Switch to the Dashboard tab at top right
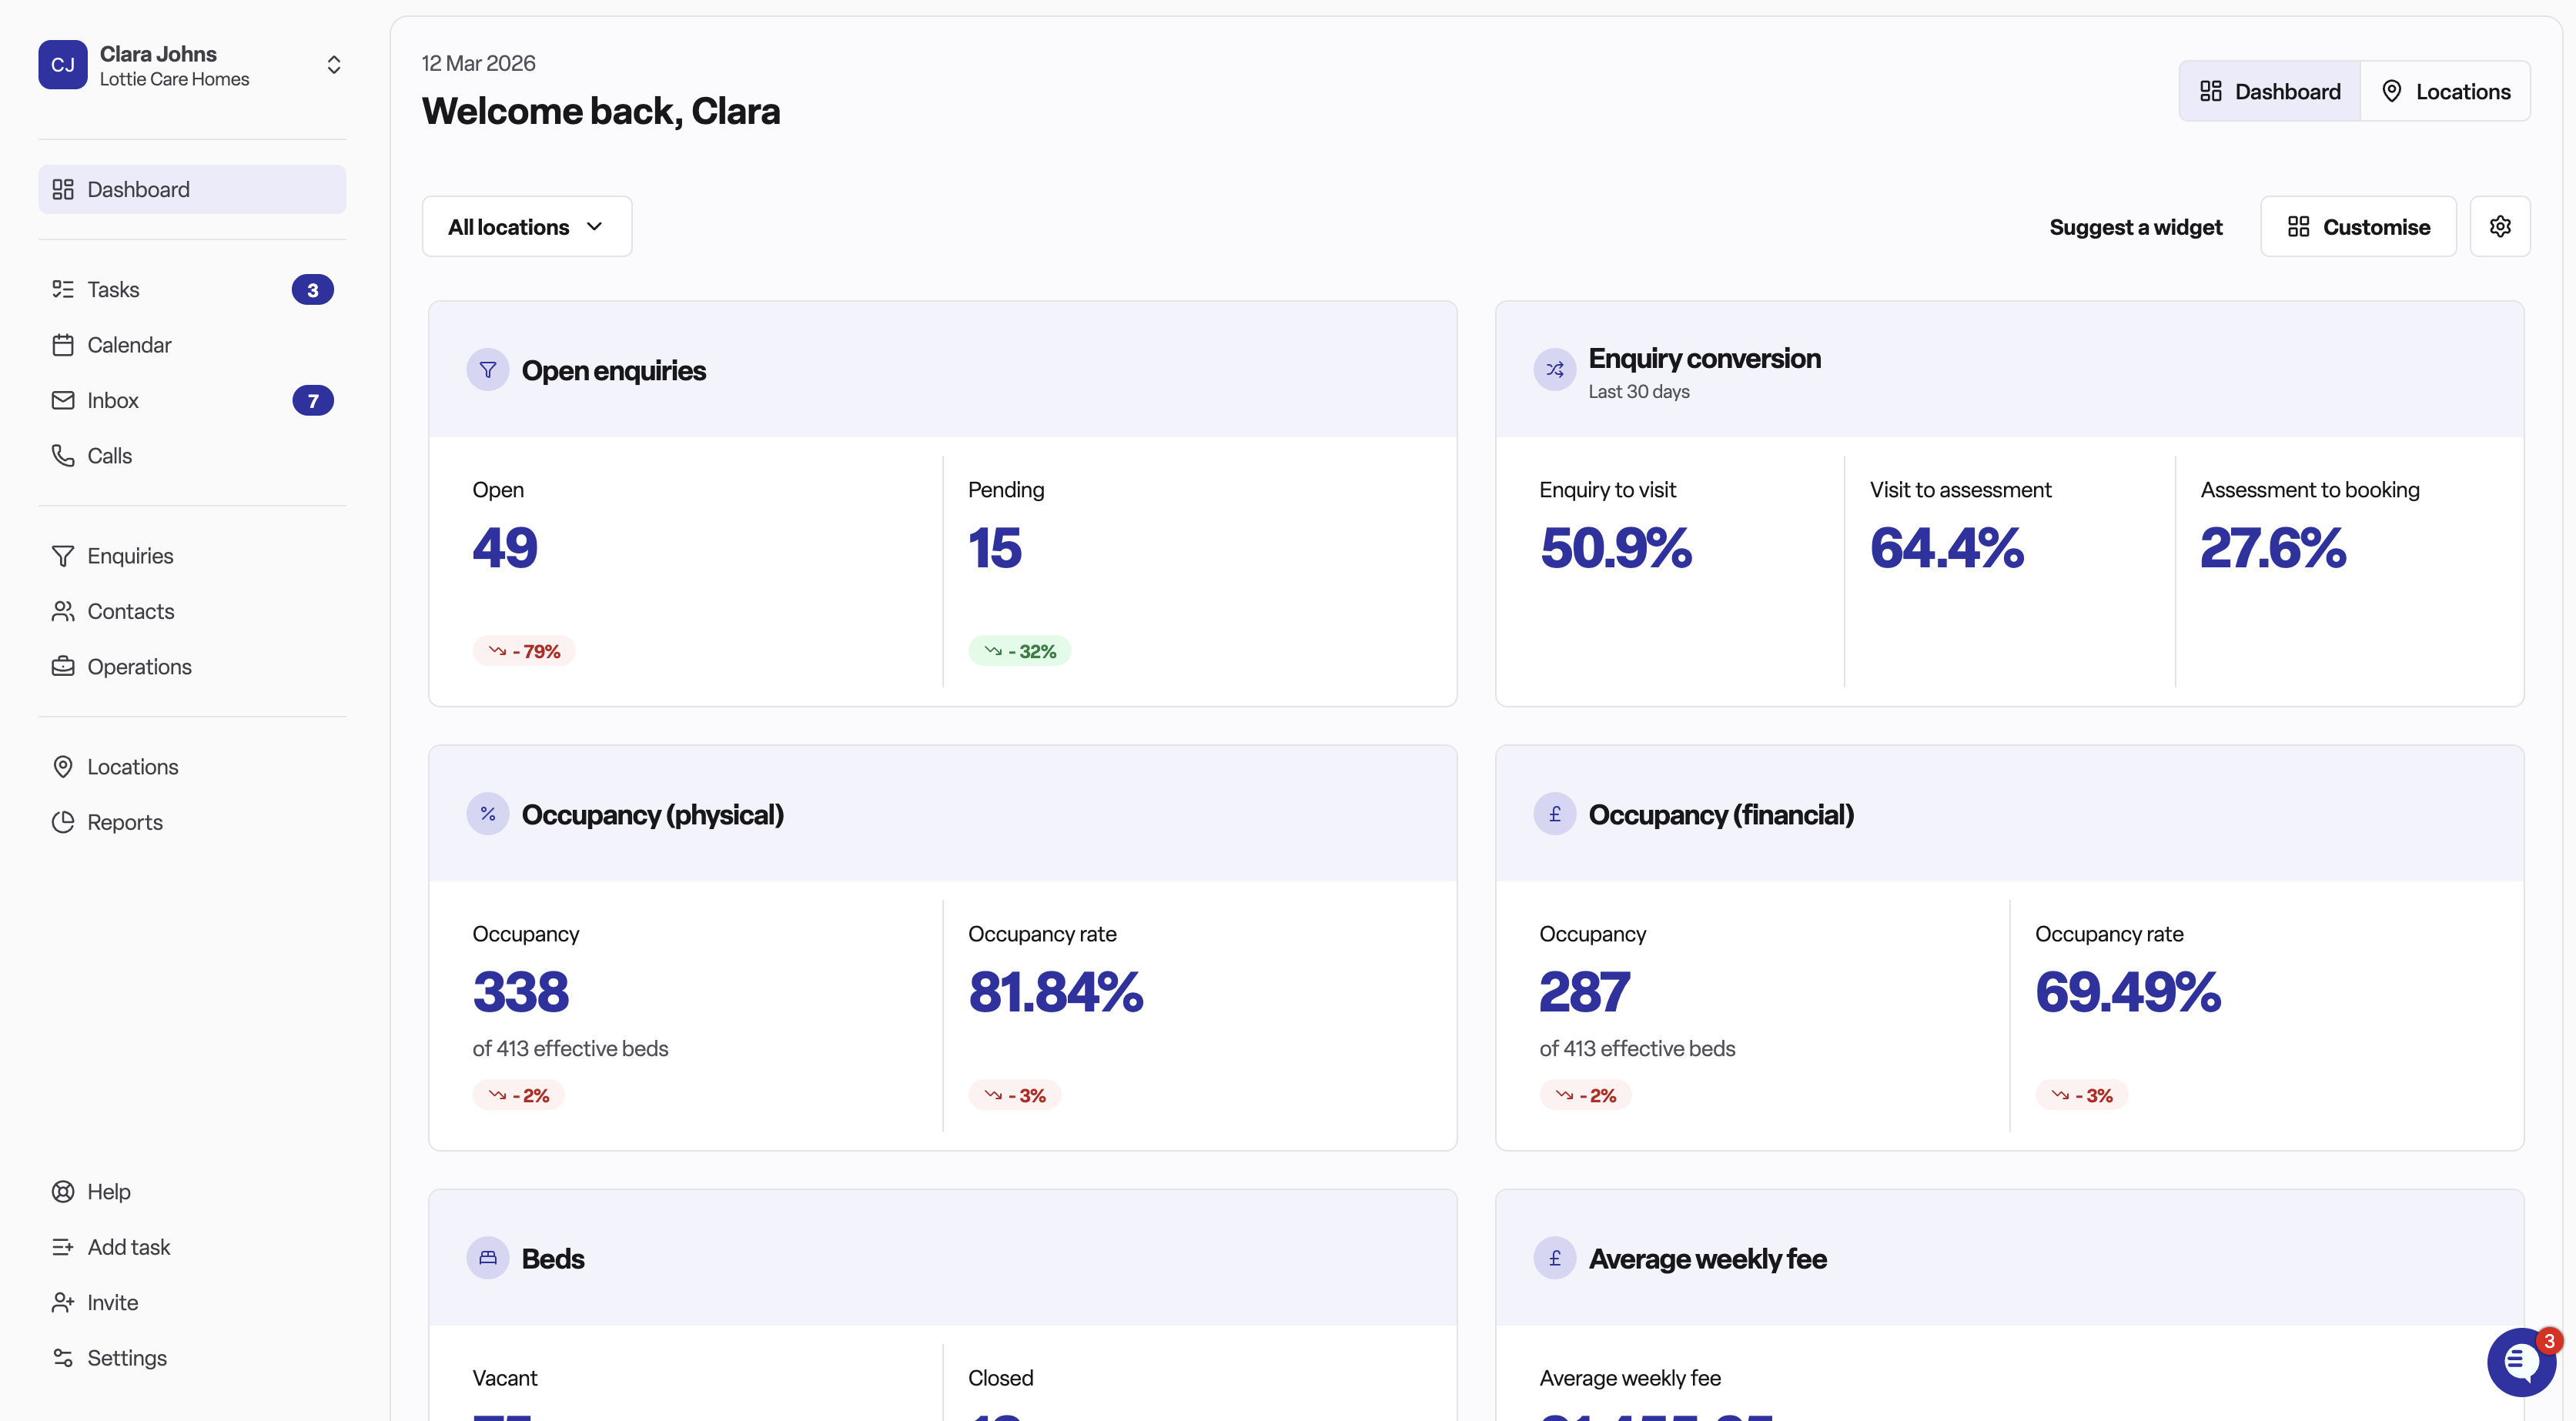This screenshot has width=2576, height=1421. tap(2270, 91)
